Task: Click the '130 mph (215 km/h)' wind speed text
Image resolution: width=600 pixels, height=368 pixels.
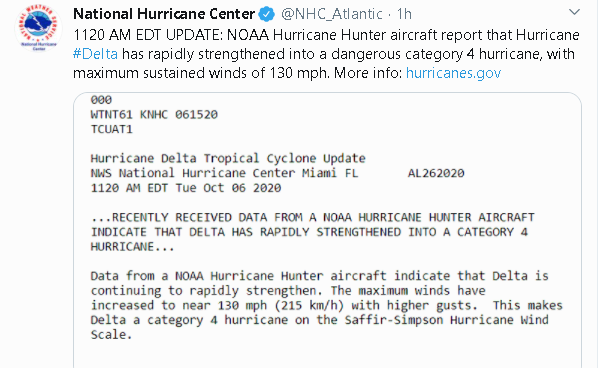Action: pos(280,305)
